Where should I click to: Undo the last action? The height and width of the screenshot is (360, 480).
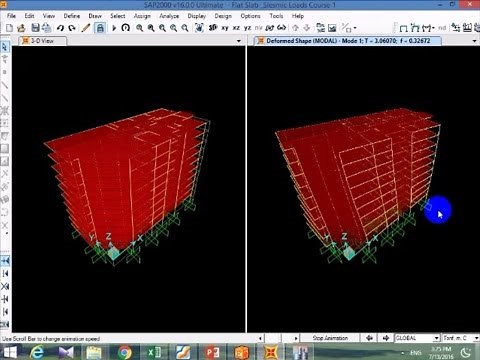coord(60,28)
